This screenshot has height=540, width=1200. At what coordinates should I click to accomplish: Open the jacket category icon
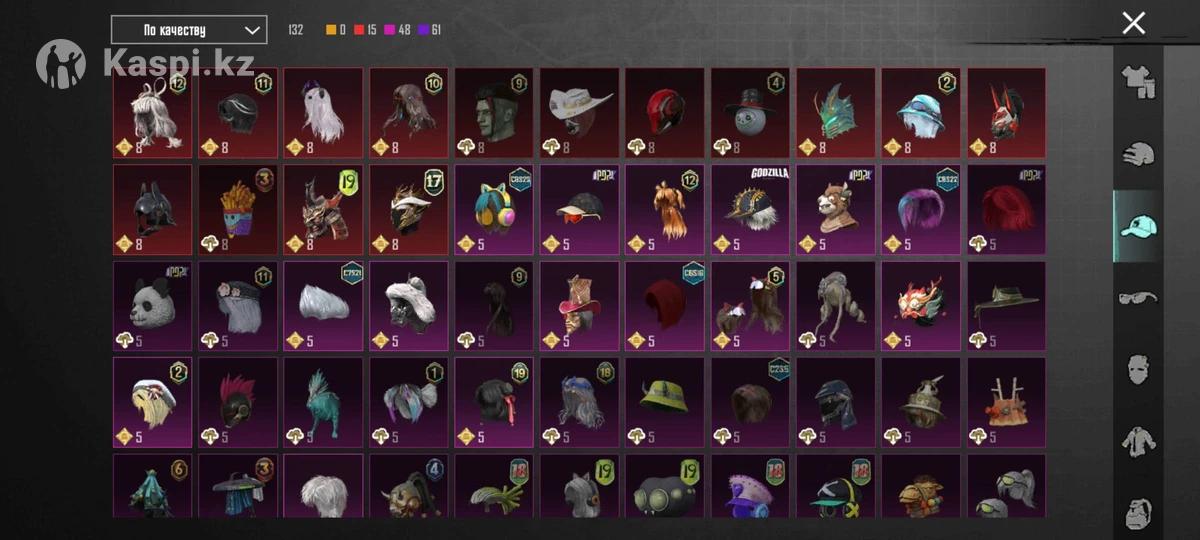(x=1138, y=441)
